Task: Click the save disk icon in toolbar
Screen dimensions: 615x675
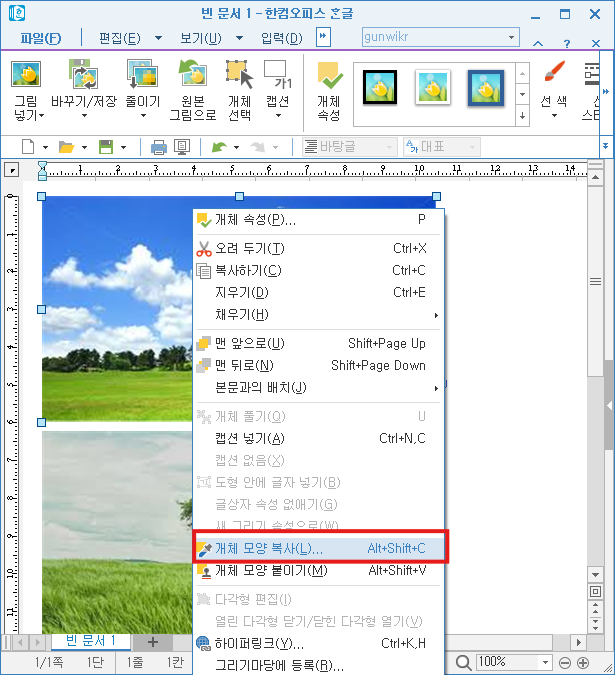Action: (105, 147)
